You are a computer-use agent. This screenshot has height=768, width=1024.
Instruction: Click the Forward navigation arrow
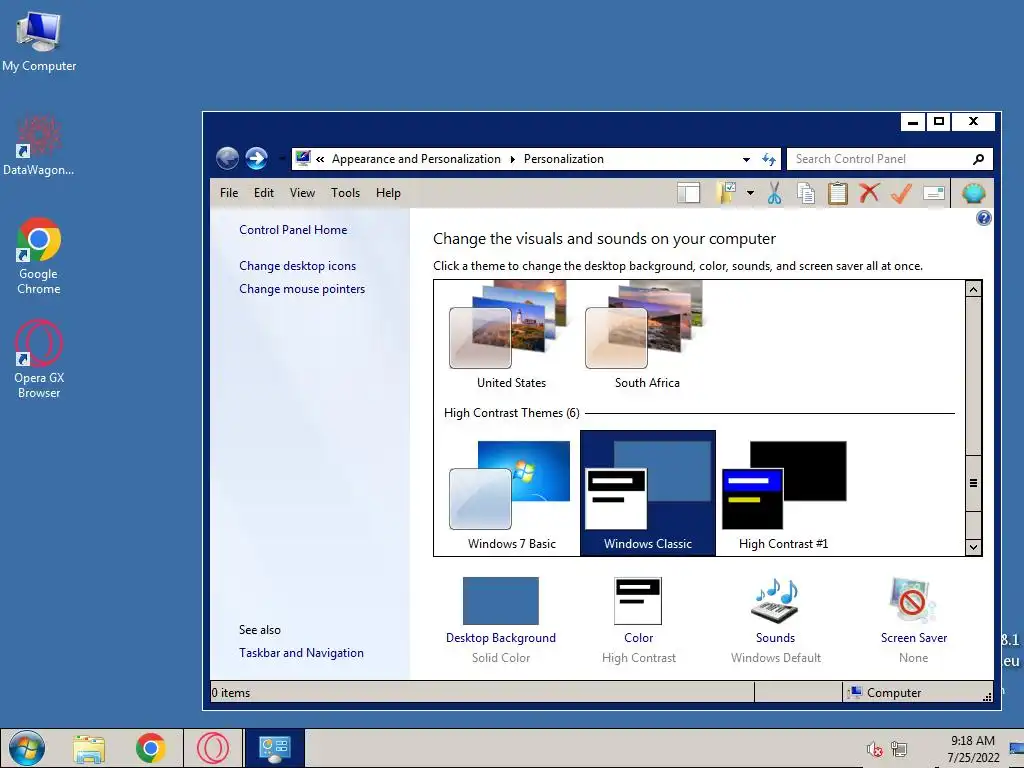point(256,158)
